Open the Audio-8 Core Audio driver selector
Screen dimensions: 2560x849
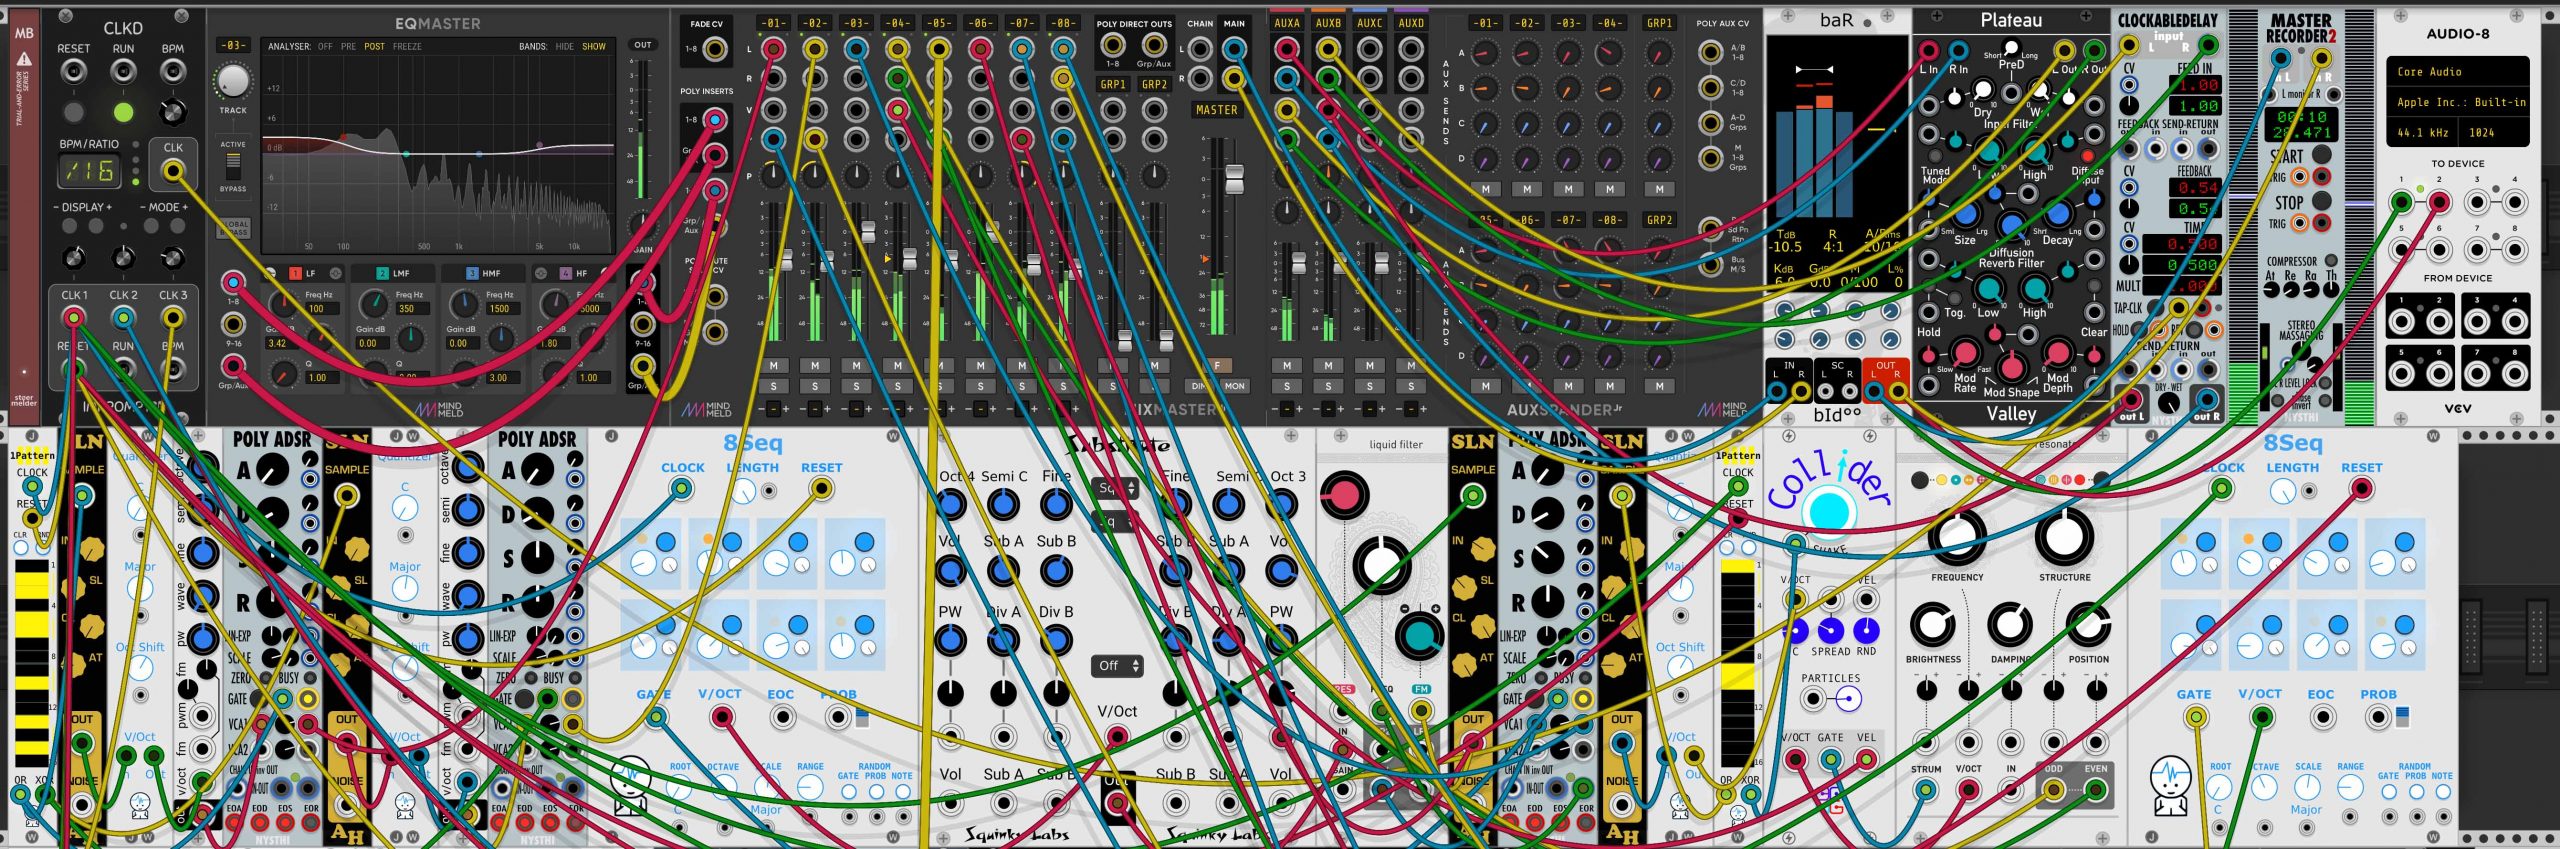coord(2458,72)
